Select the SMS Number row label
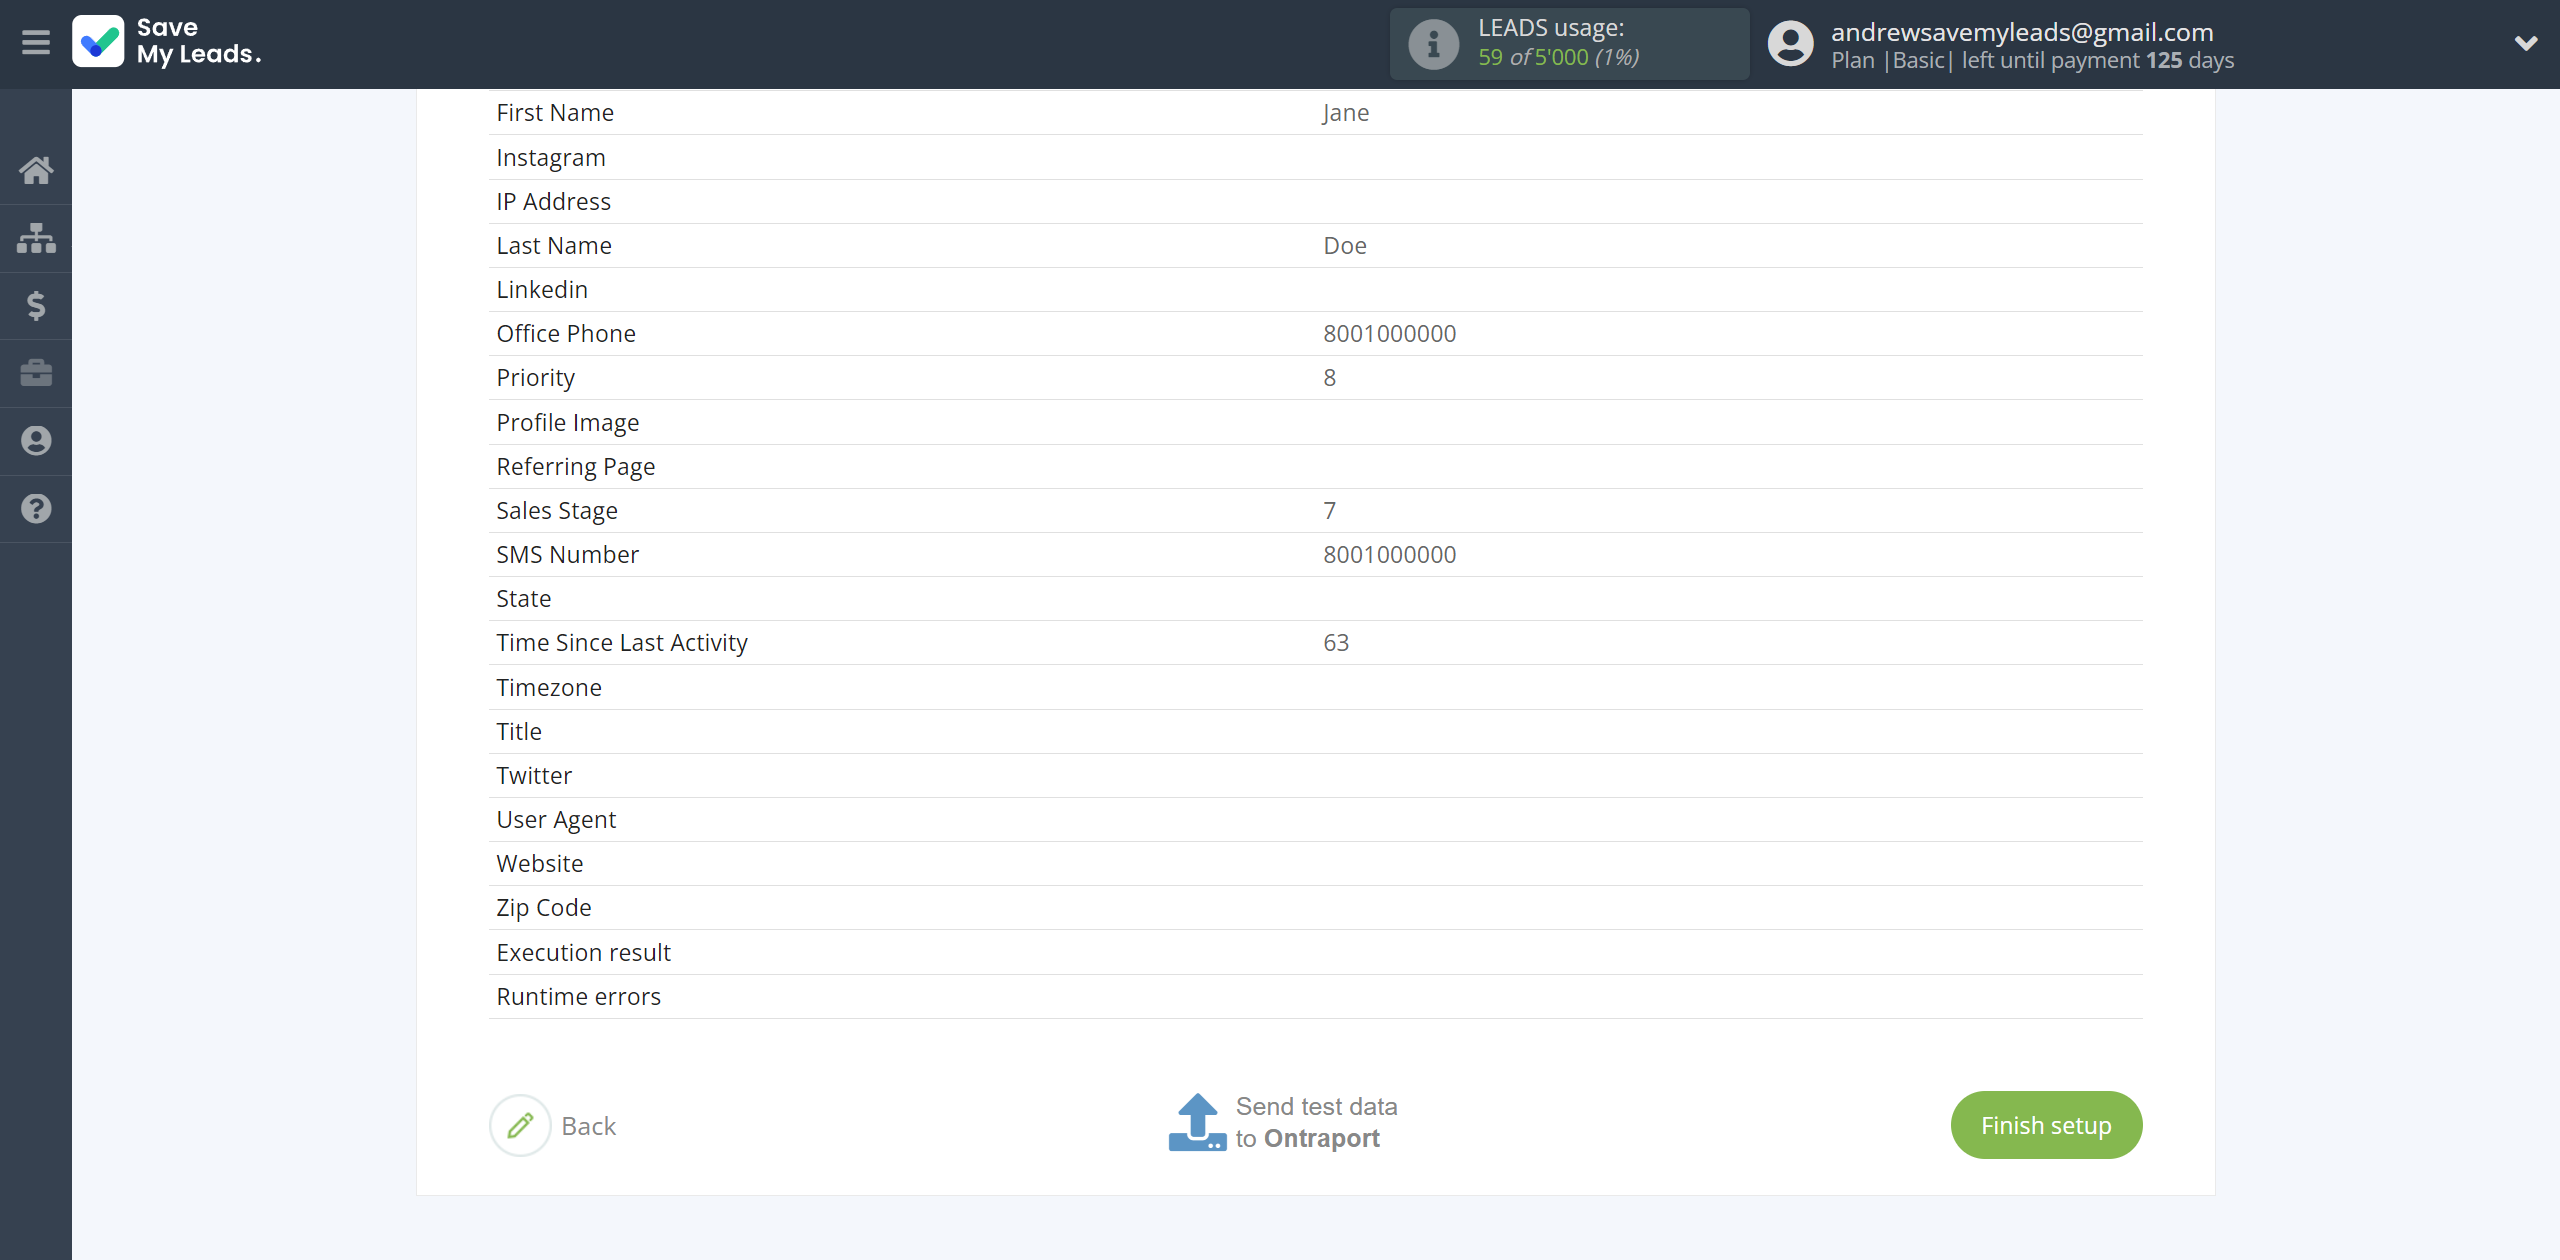Screen dimensions: 2560x1260 pyautogui.click(x=568, y=555)
